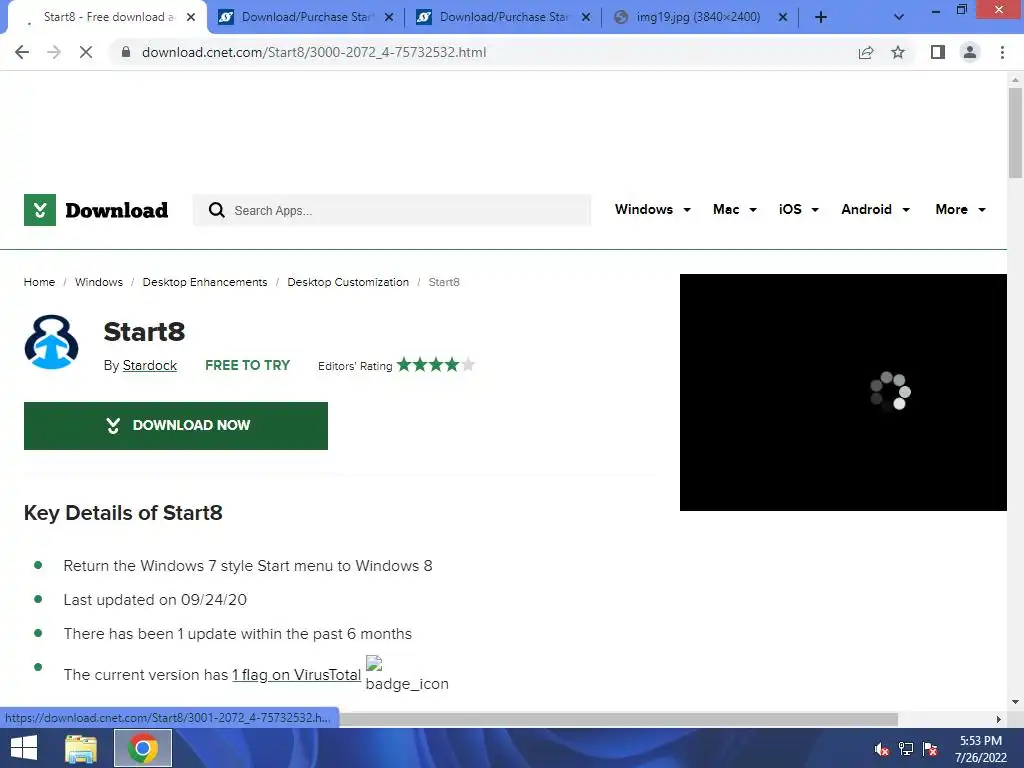Click the scroll up arrow

coord(1015,80)
